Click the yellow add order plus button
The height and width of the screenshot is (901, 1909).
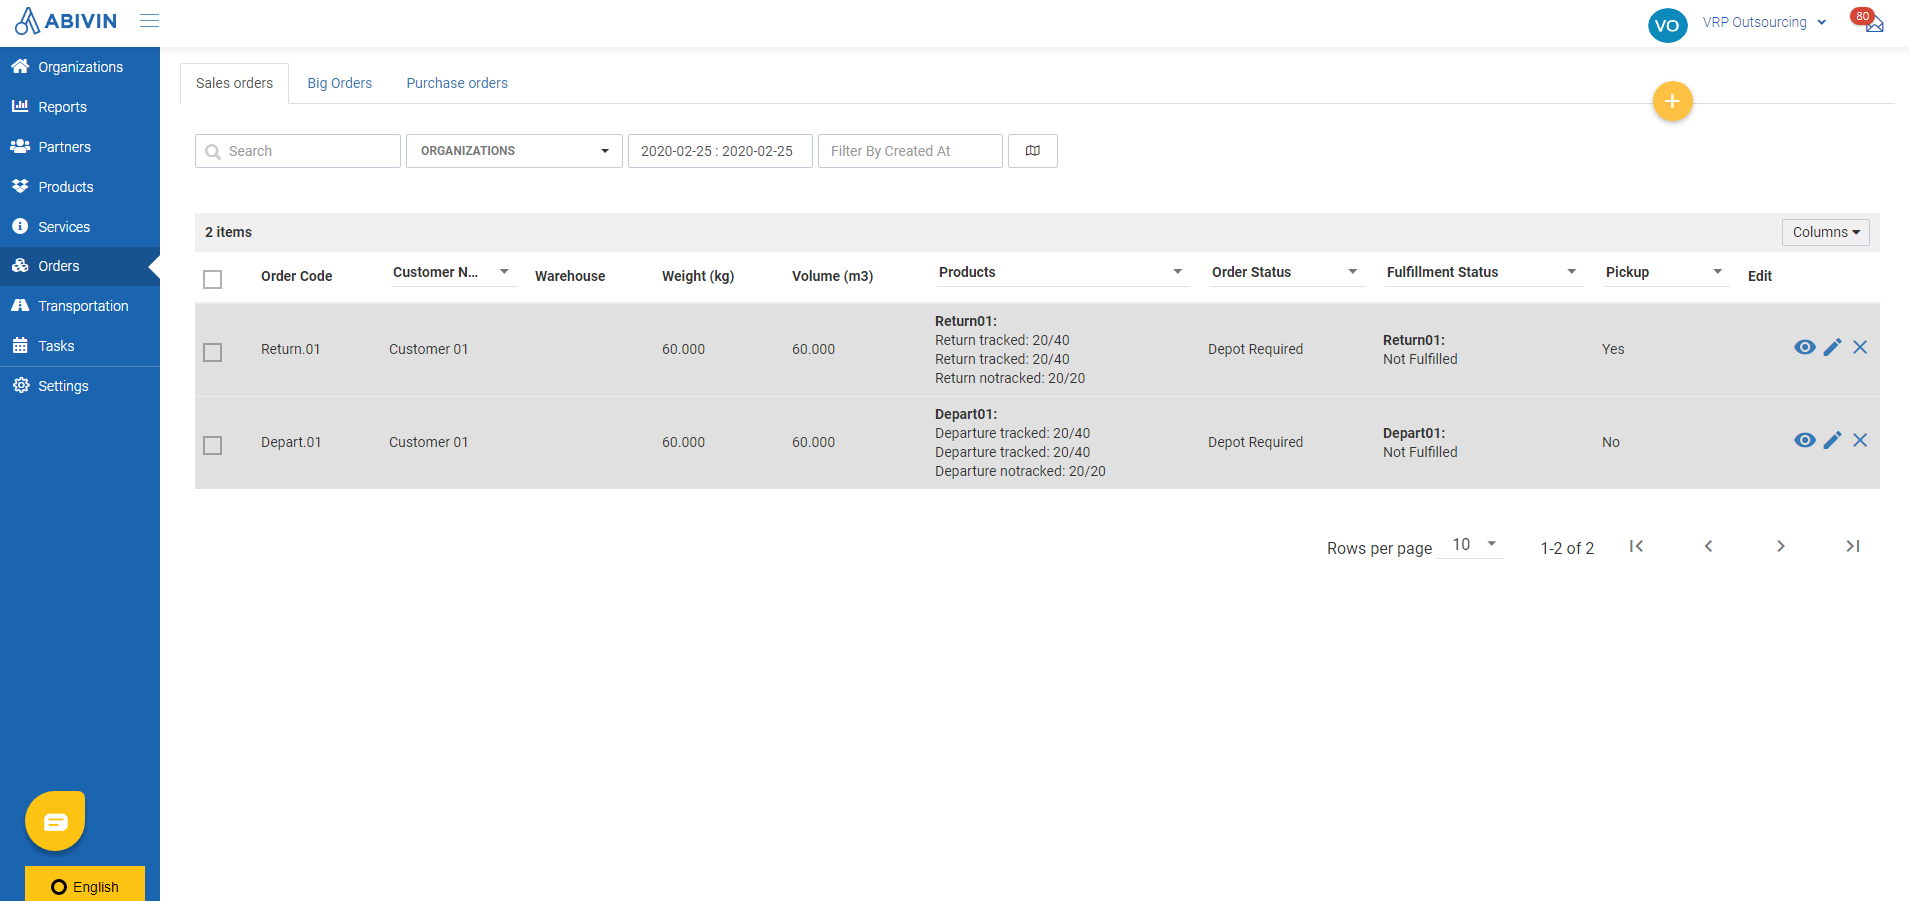pyautogui.click(x=1672, y=101)
